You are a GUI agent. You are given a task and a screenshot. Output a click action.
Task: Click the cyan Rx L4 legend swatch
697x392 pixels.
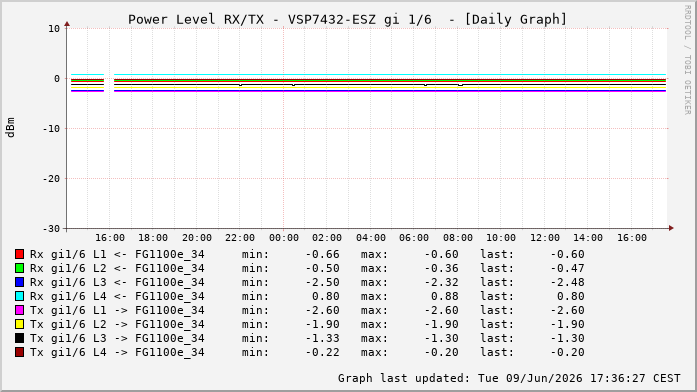click(19, 296)
